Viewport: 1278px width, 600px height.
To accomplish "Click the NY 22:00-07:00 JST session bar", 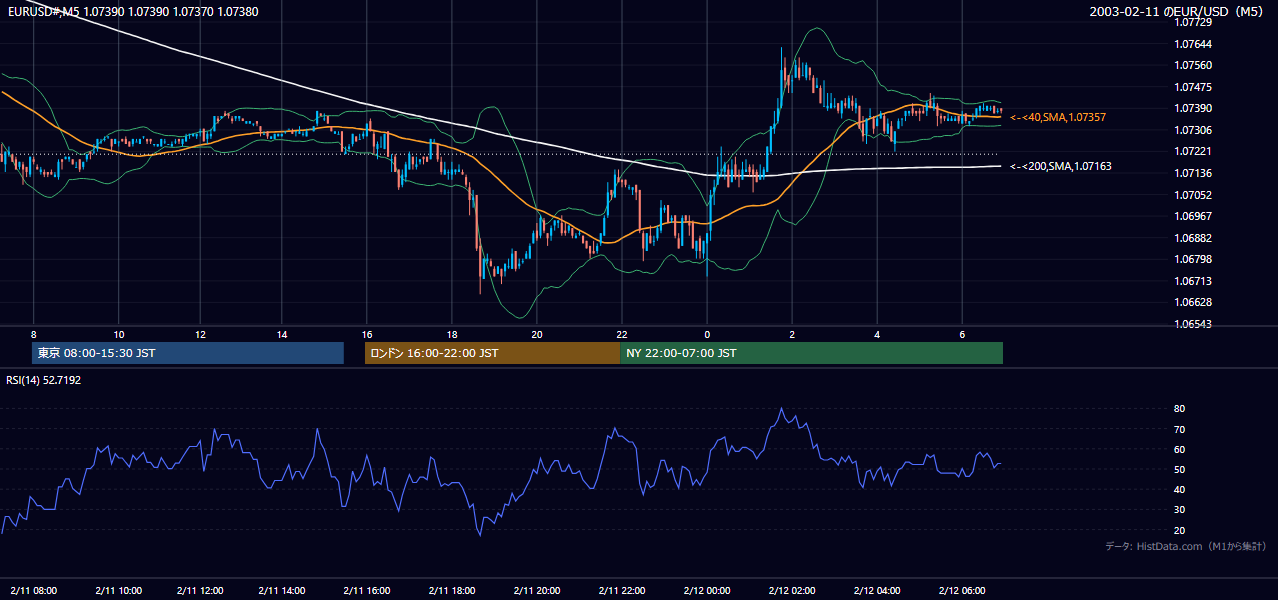I will click(x=811, y=353).
